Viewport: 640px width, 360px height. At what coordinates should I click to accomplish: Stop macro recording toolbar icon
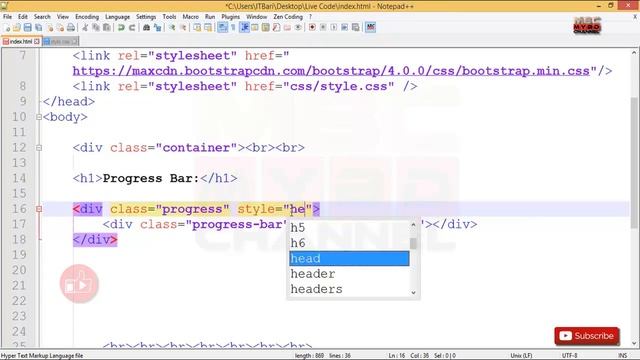pyautogui.click(x=323, y=27)
